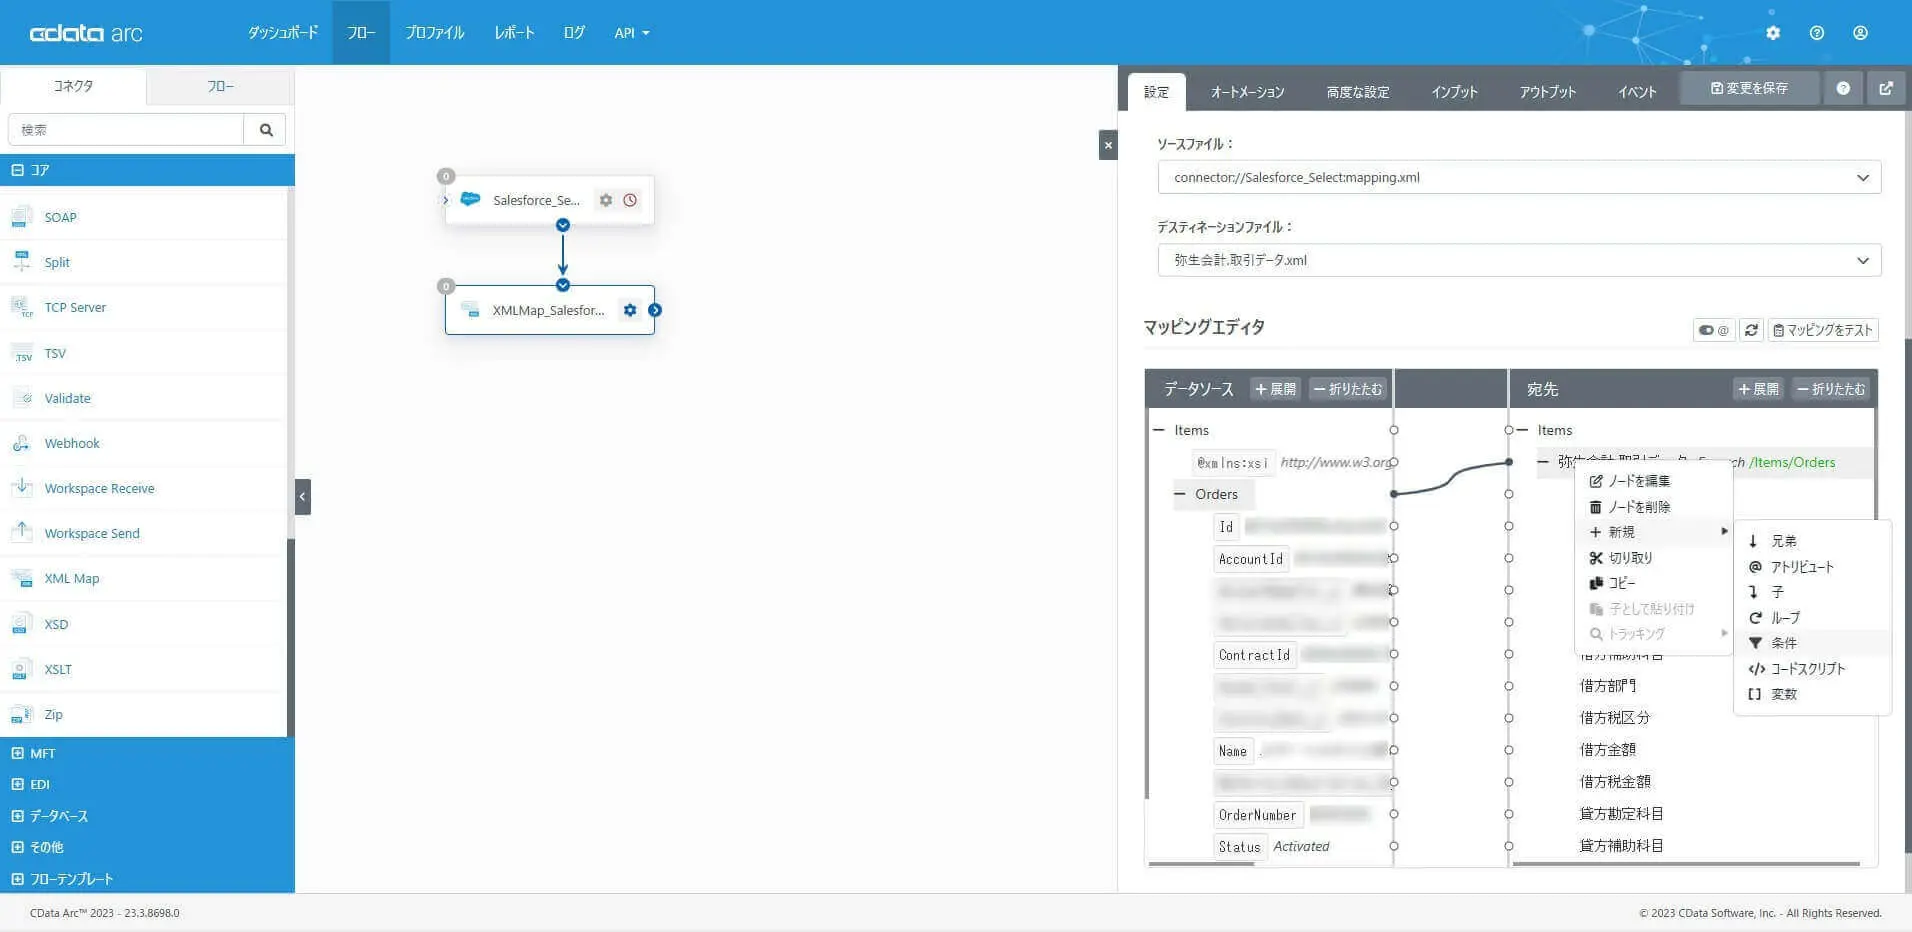Click the refresh mapping icon button

[x=1751, y=330]
